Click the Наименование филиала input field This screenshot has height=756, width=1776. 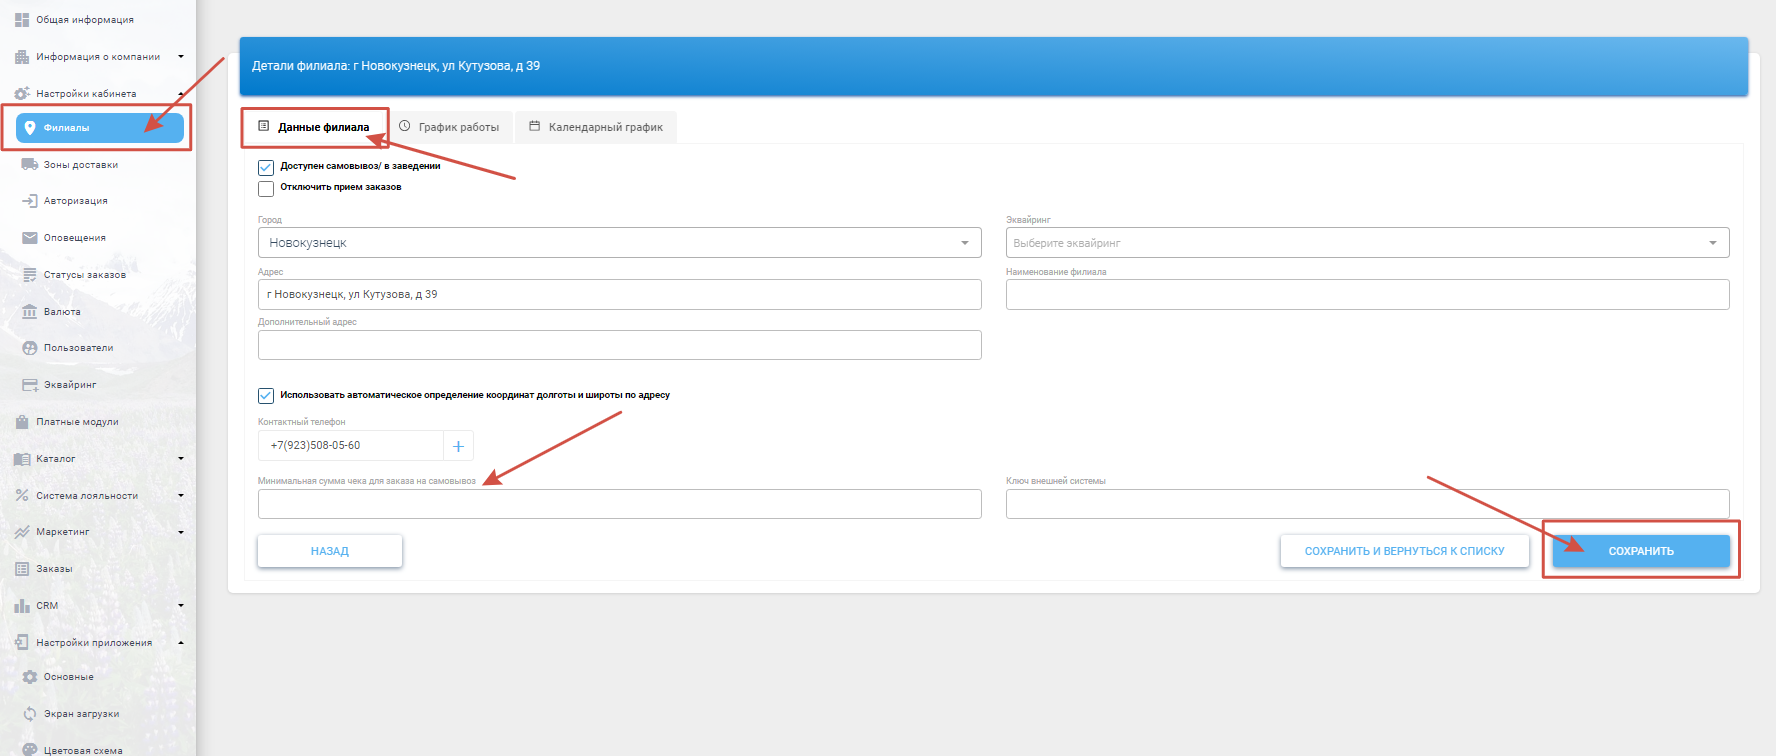tap(1367, 295)
